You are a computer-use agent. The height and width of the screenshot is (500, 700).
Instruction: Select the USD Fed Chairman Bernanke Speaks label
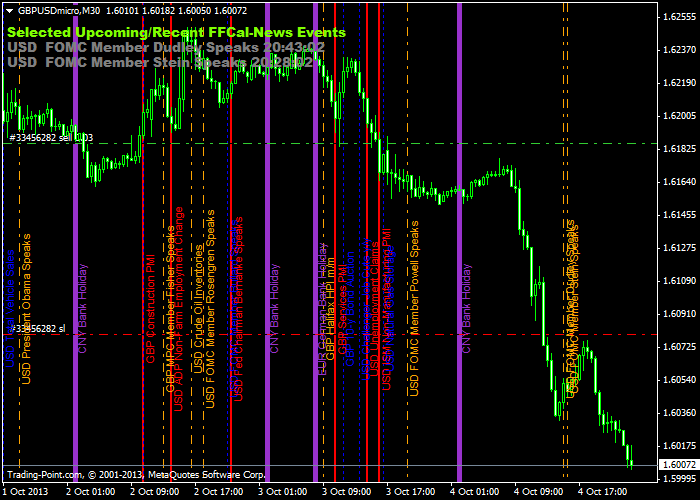(239, 309)
